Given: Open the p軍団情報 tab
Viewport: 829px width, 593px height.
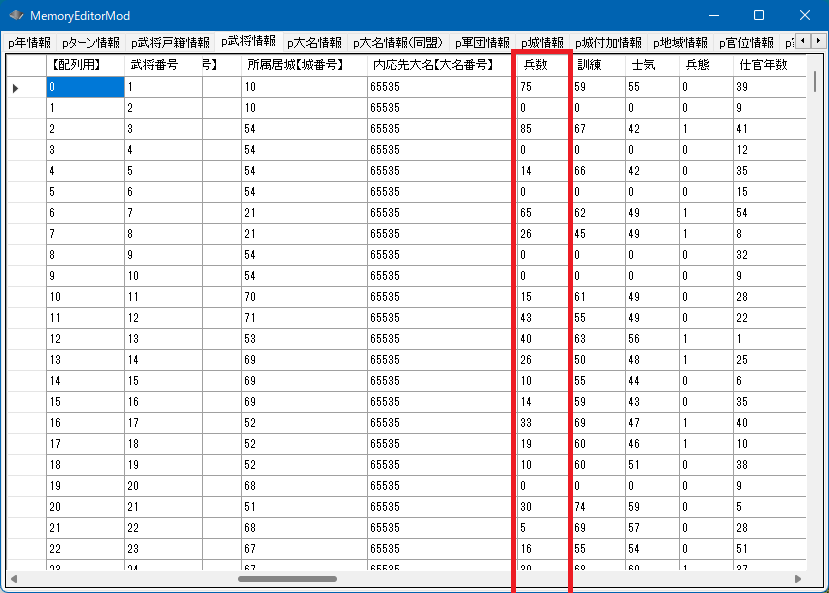Looking at the screenshot, I should tap(482, 43).
